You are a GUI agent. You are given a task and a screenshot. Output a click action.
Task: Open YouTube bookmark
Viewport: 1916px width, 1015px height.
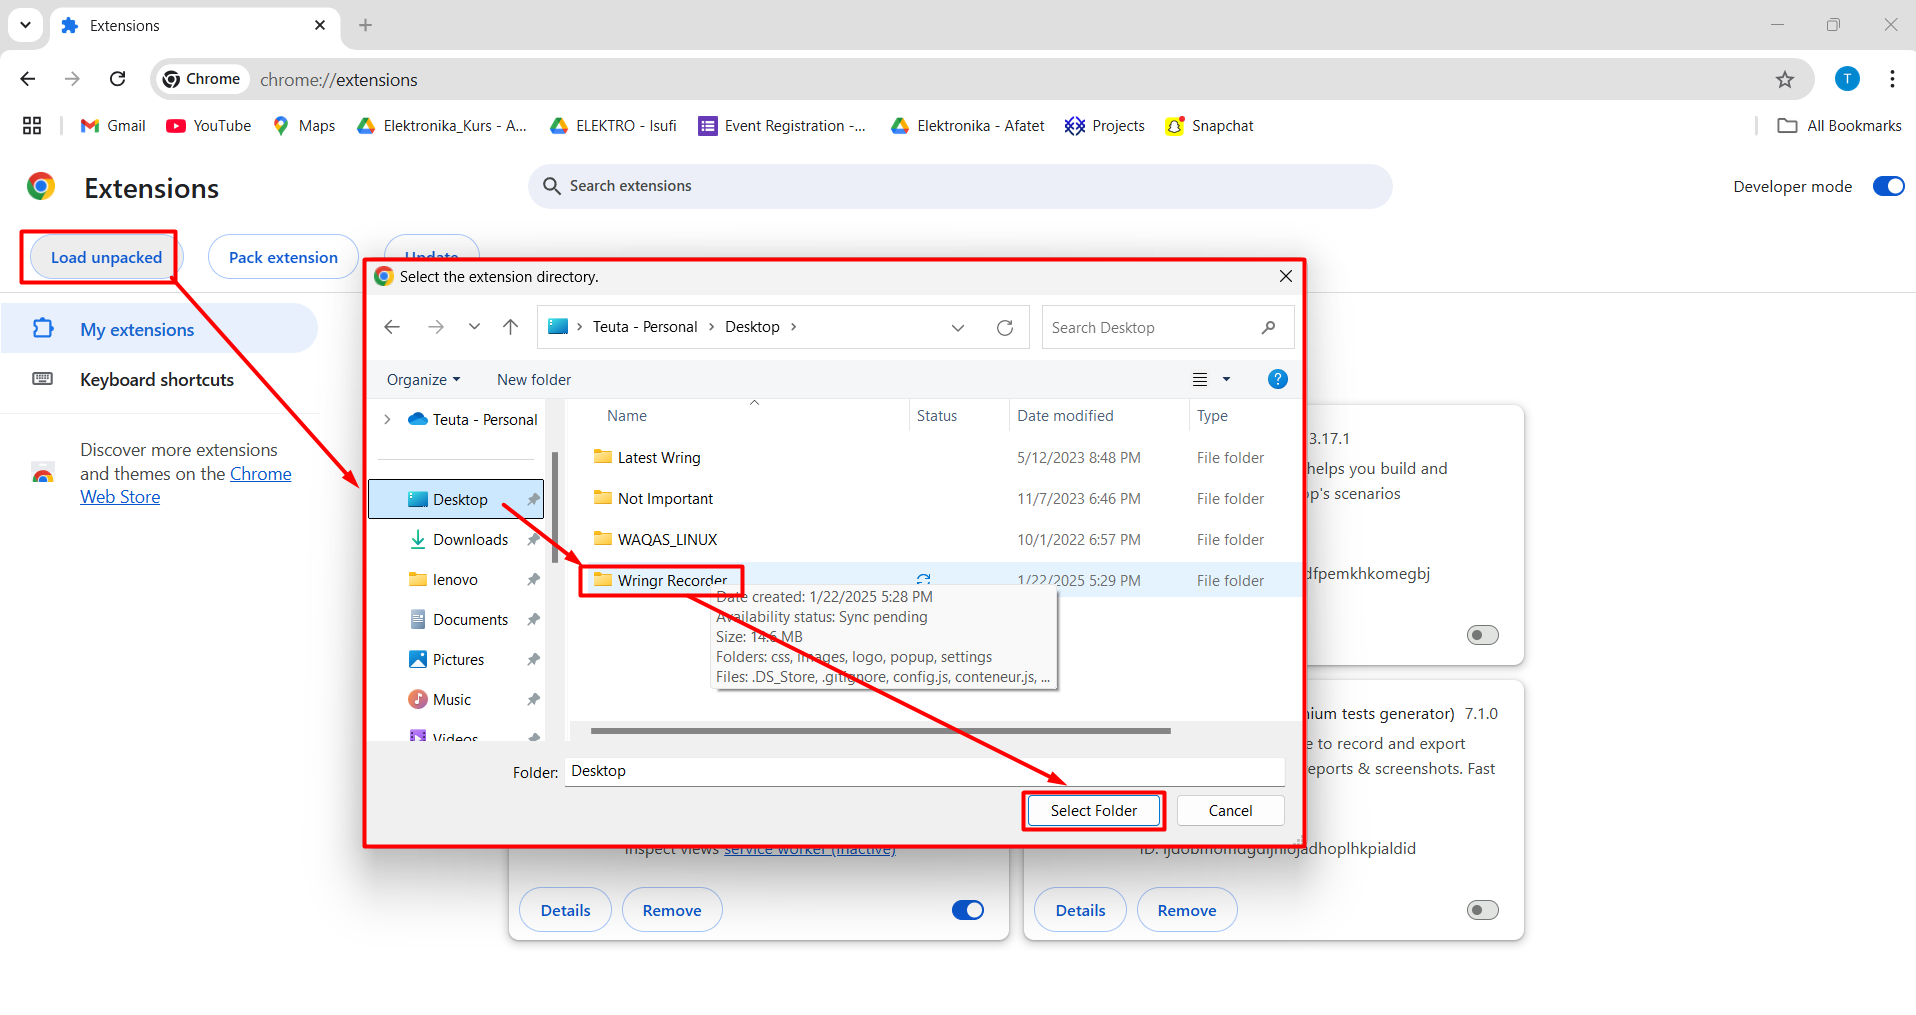(x=209, y=126)
